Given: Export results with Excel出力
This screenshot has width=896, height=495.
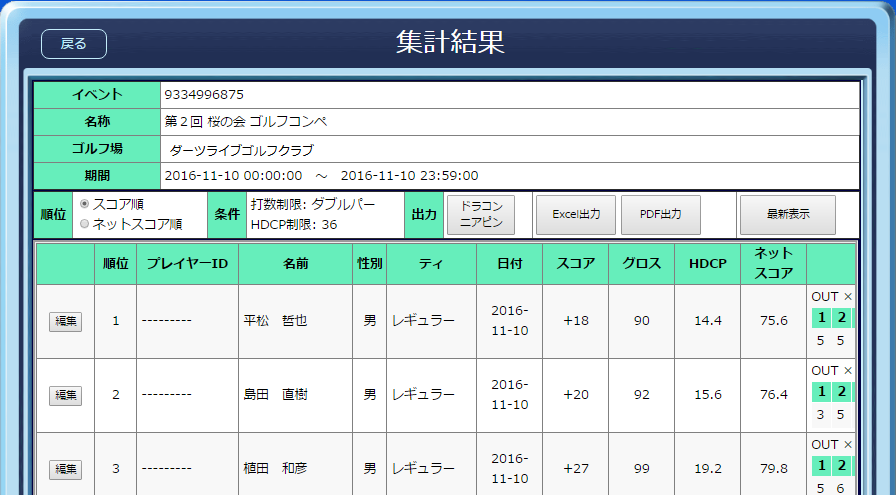Looking at the screenshot, I should pos(576,215).
